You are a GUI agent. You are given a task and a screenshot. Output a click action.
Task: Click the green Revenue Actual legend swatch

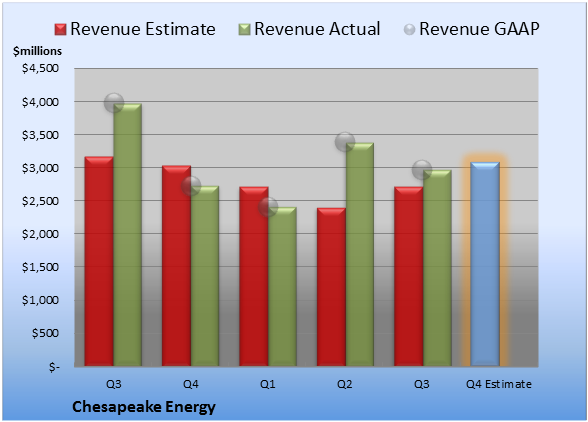(x=244, y=30)
